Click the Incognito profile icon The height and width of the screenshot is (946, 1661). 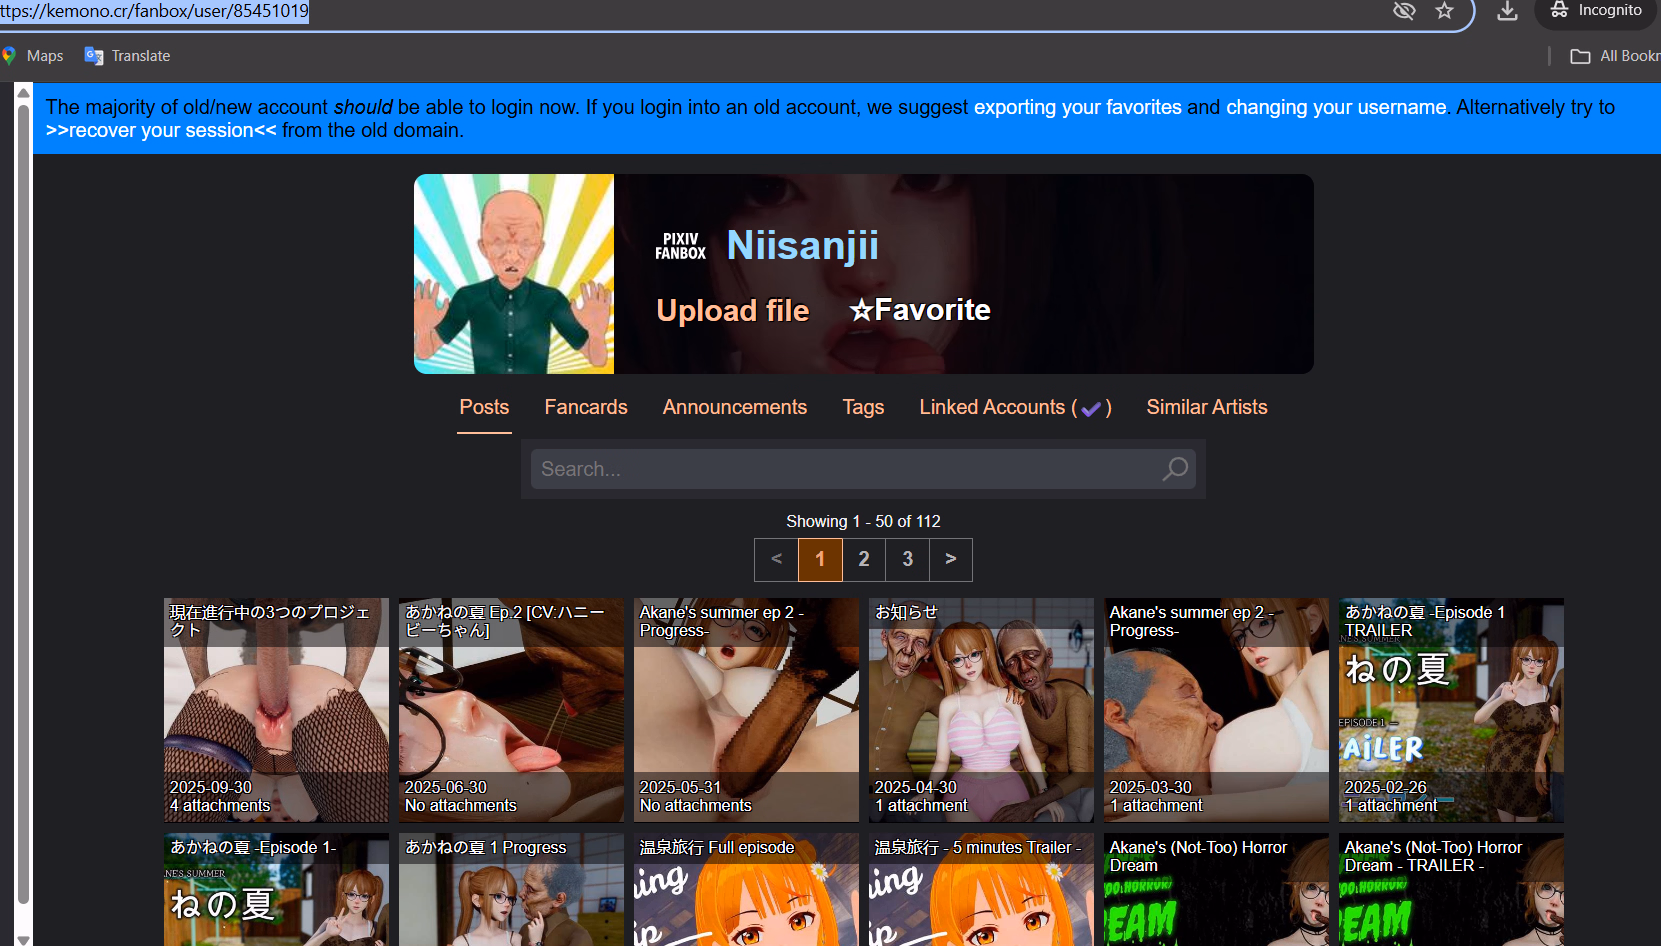(x=1596, y=11)
